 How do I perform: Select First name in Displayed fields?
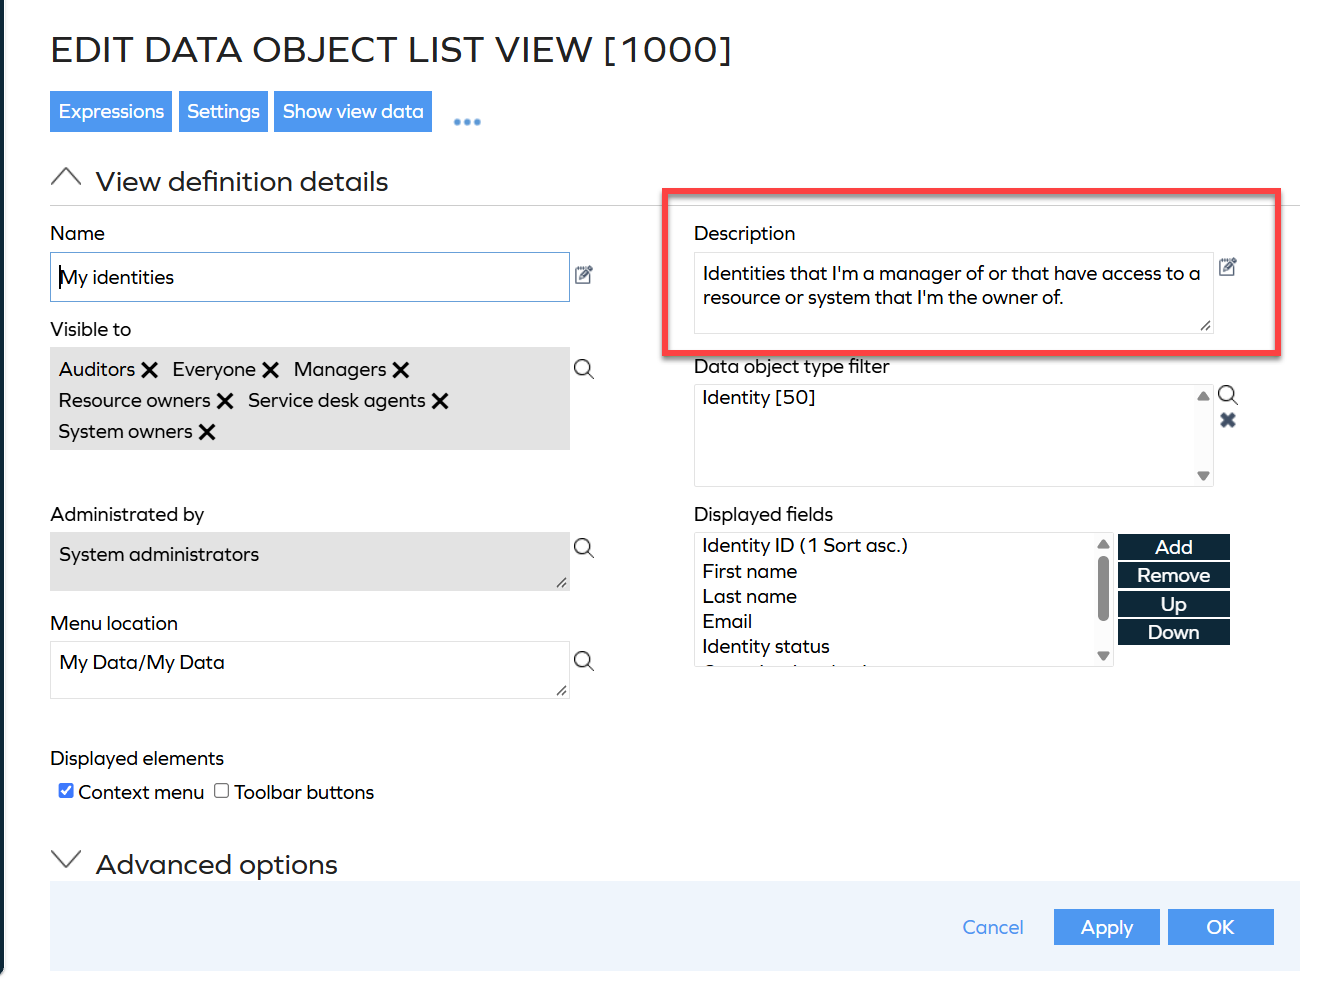tap(750, 571)
